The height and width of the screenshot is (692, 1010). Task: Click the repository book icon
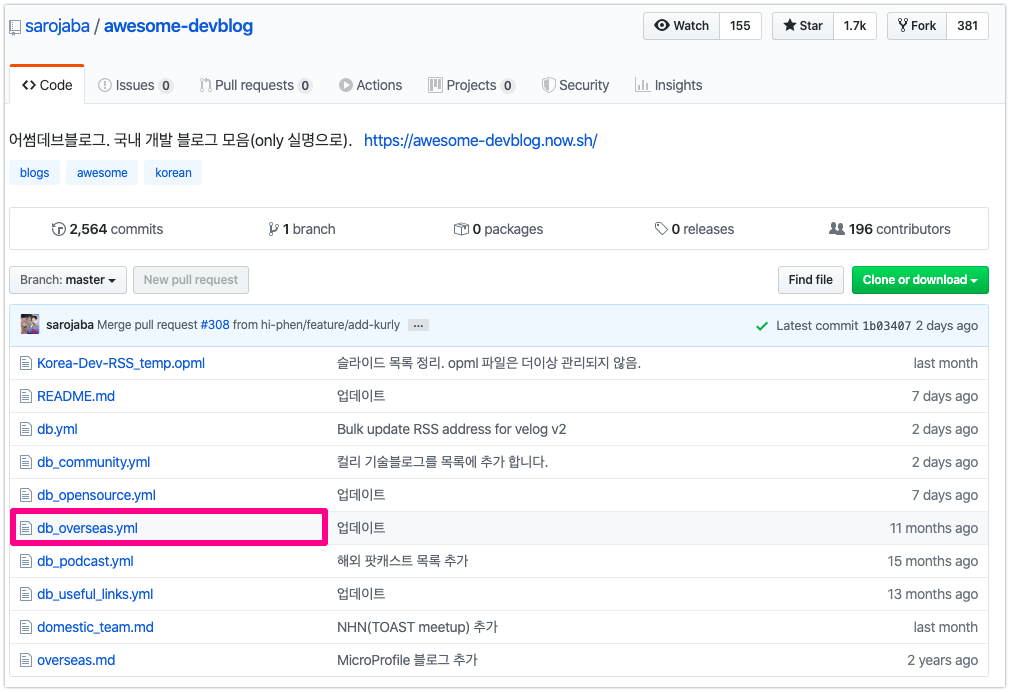[15, 27]
